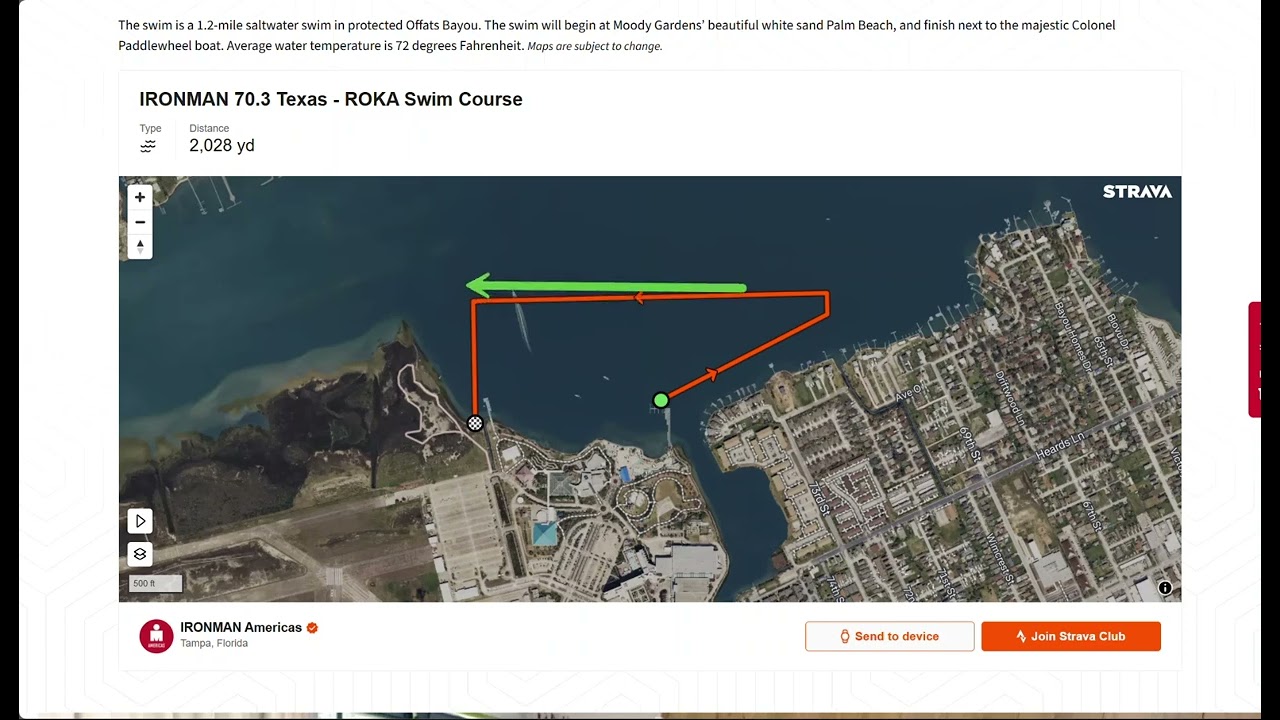
Task: Click the 500 ft map scale bar
Action: pos(156,583)
